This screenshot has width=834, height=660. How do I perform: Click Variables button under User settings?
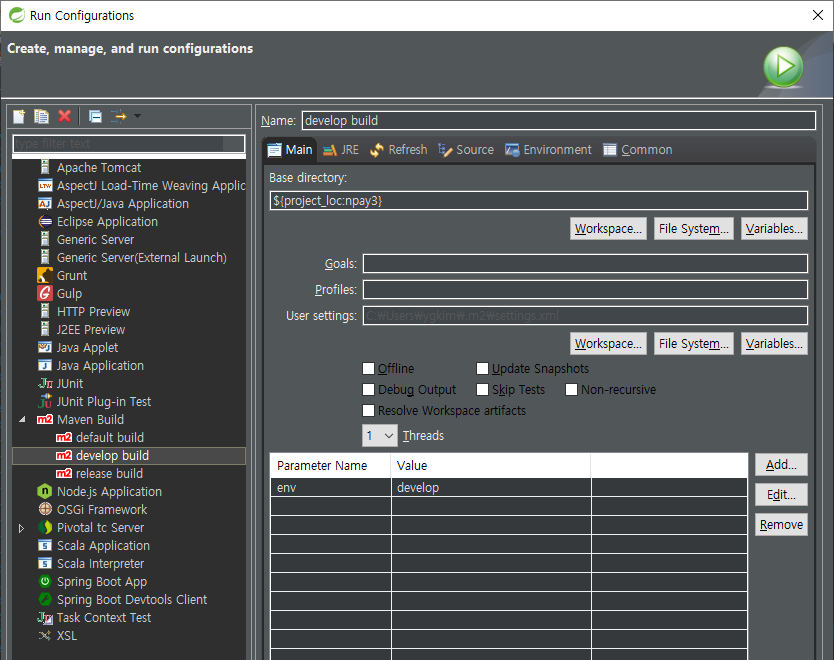[774, 344]
